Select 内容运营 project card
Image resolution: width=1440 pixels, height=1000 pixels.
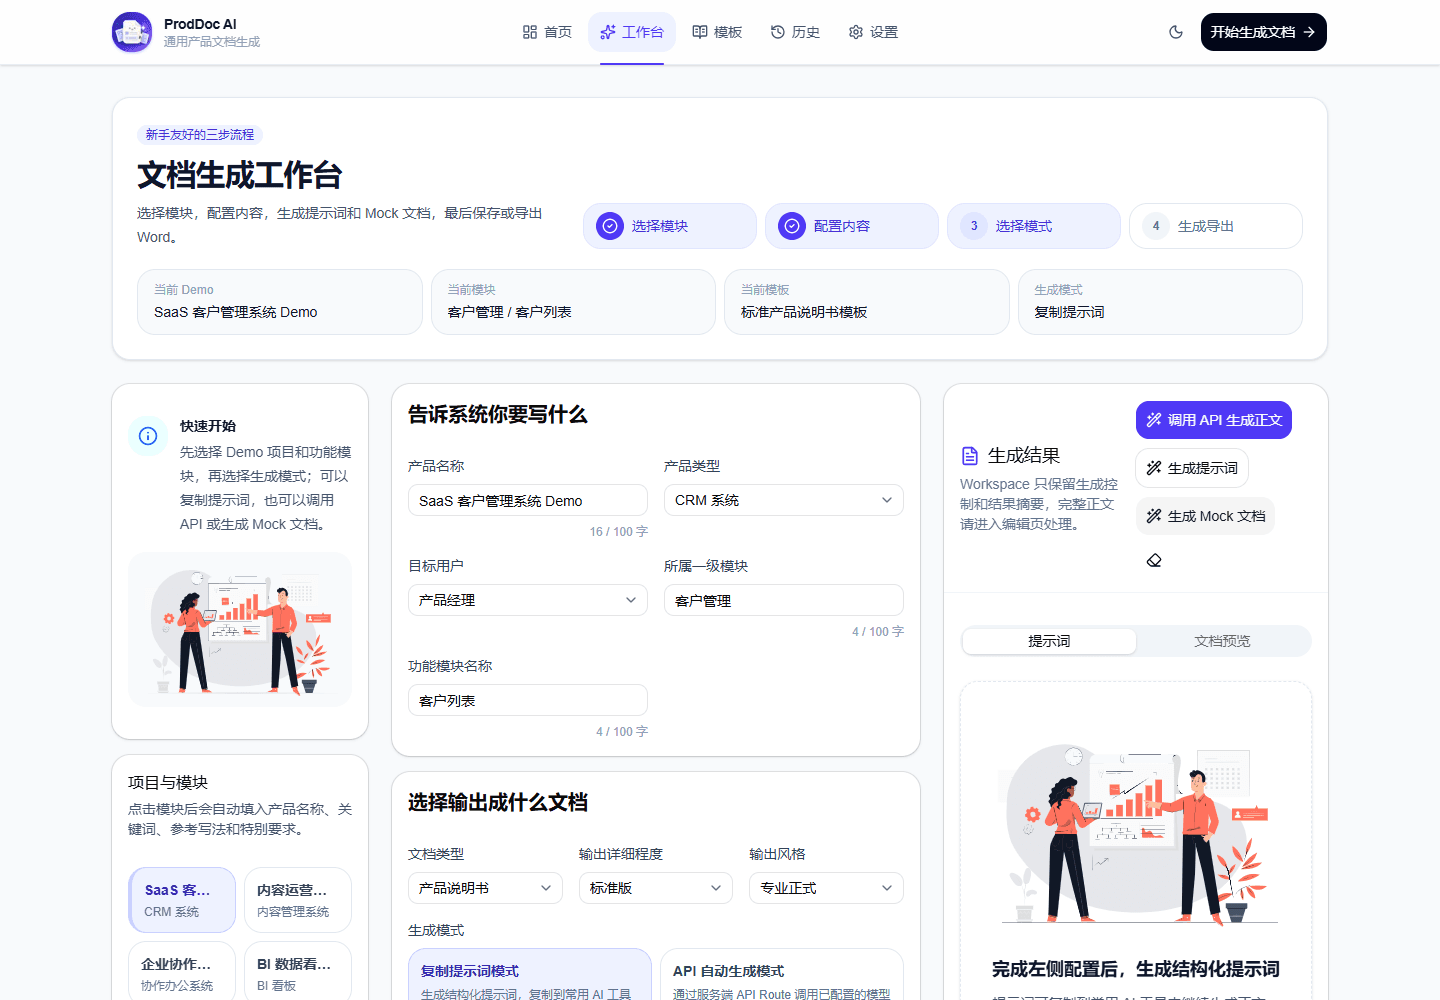pos(298,900)
